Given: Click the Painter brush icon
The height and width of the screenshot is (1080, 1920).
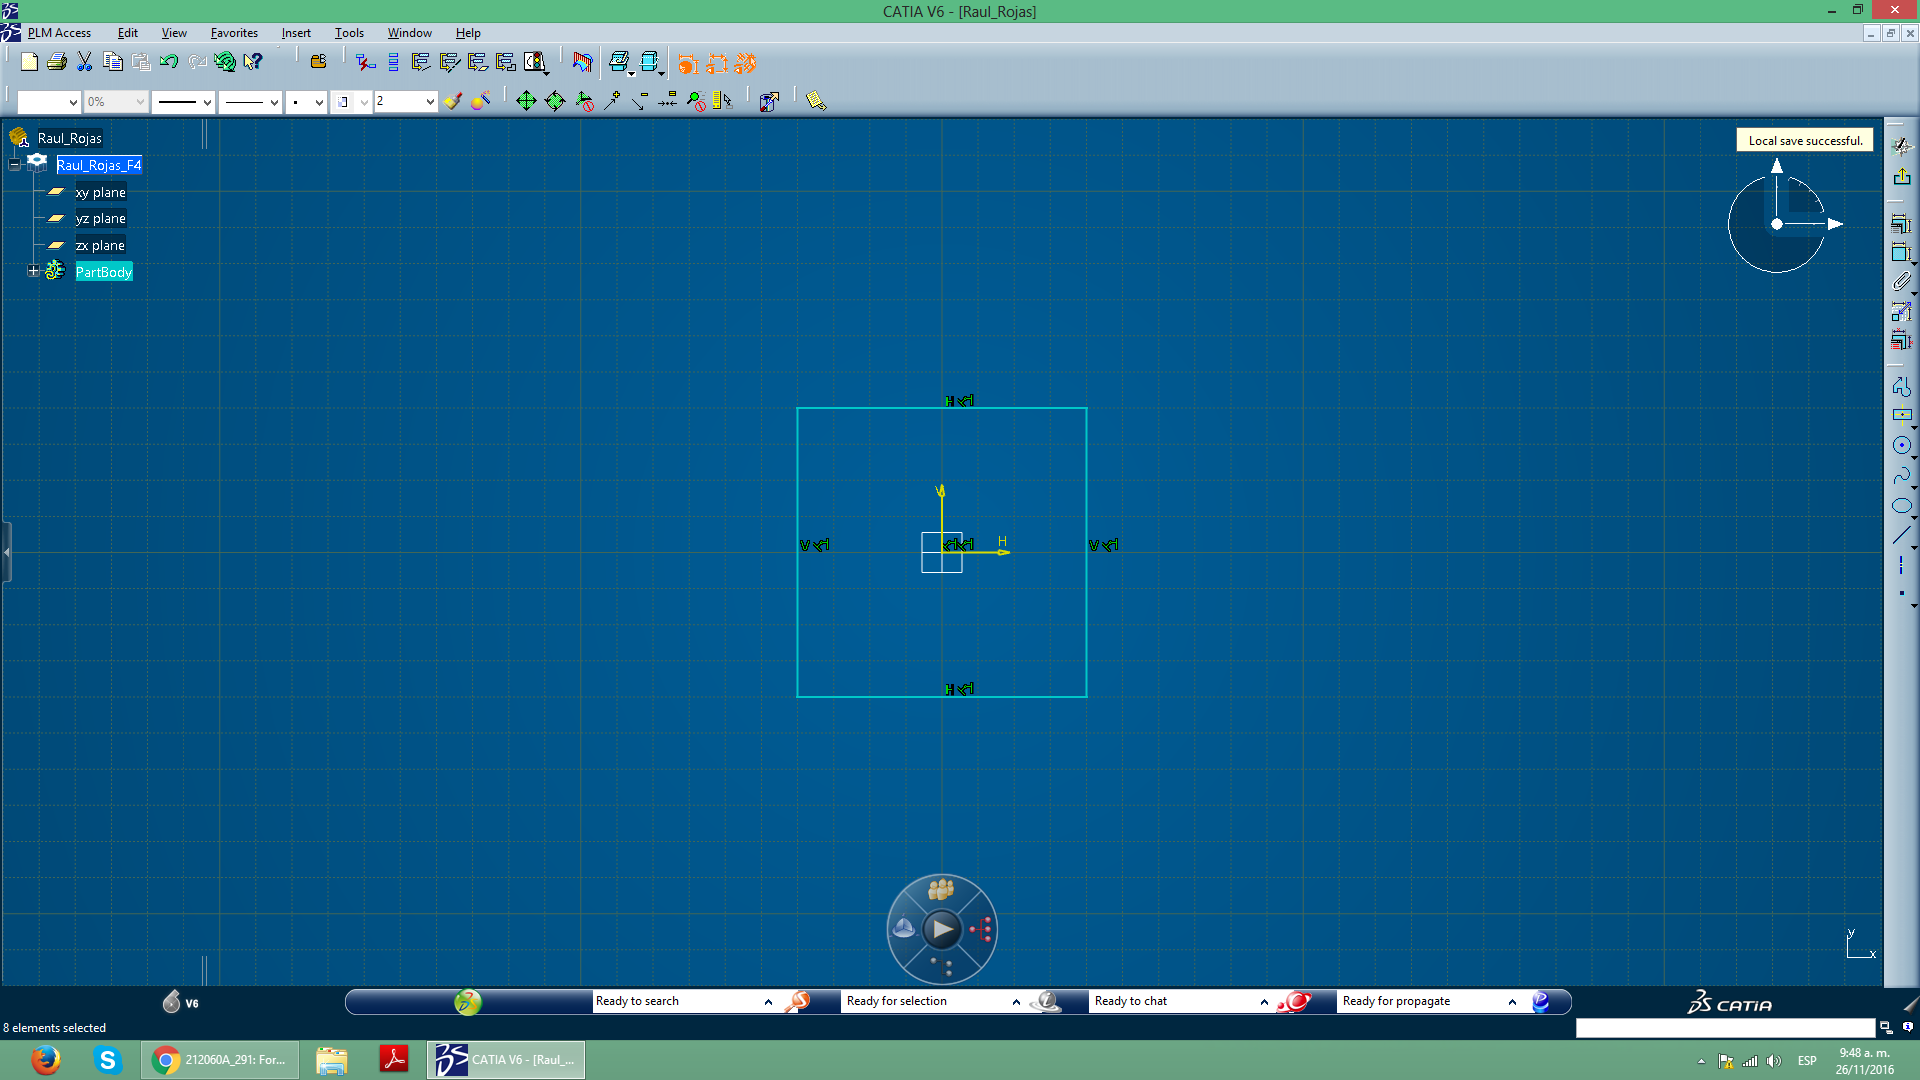Looking at the screenshot, I should [x=453, y=101].
